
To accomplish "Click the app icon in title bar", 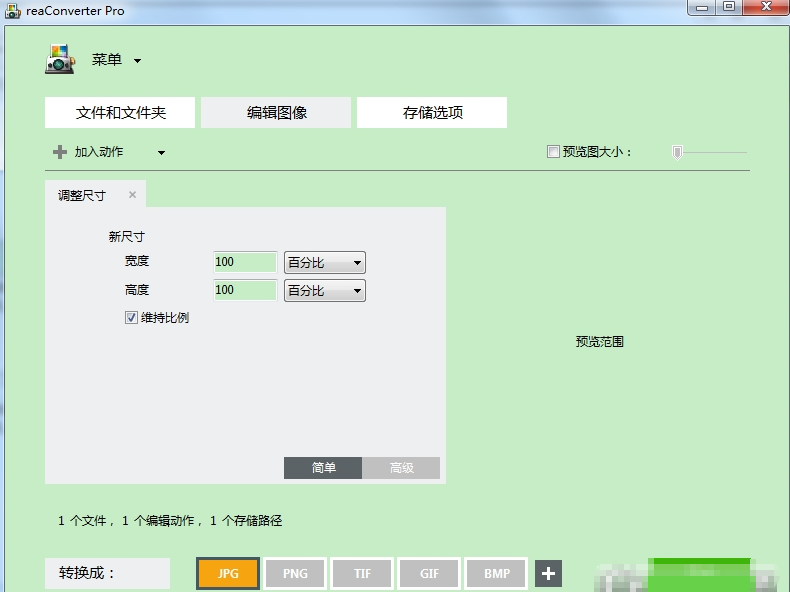I will [x=13, y=9].
